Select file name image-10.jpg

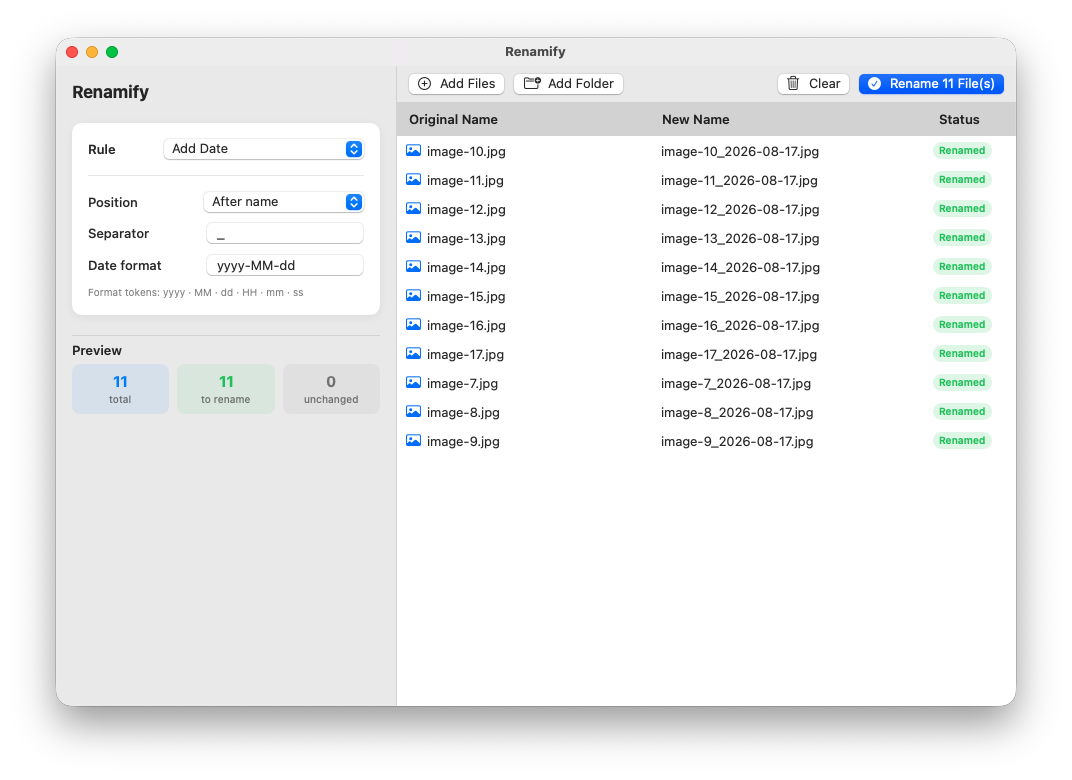coord(466,151)
